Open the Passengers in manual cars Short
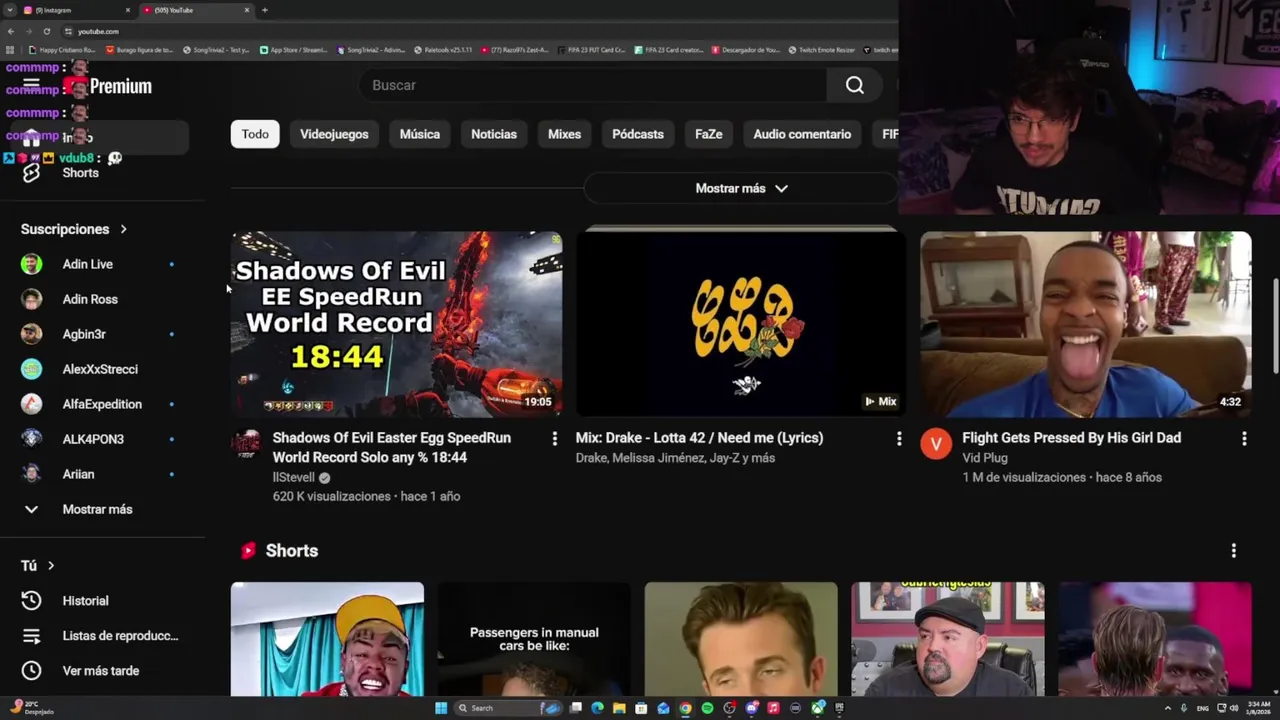Screen dimensions: 1280x720 [534, 639]
